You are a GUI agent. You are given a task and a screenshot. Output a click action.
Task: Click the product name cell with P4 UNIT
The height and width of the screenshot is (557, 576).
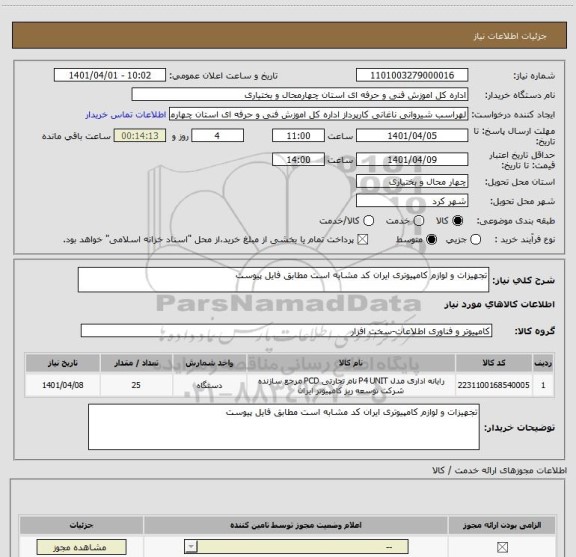coord(351,385)
